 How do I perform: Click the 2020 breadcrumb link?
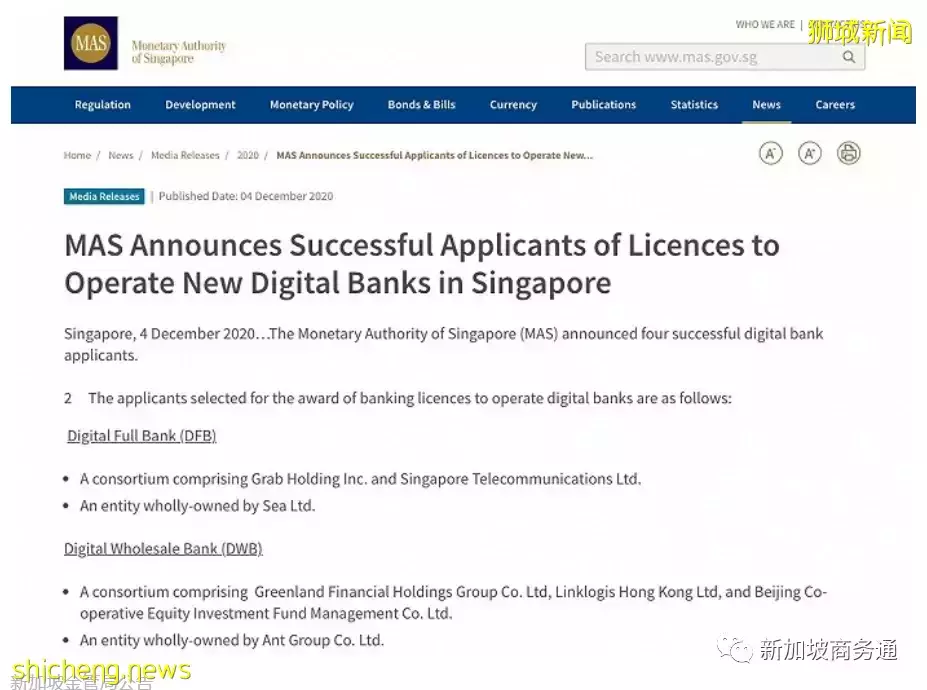pyautogui.click(x=247, y=156)
